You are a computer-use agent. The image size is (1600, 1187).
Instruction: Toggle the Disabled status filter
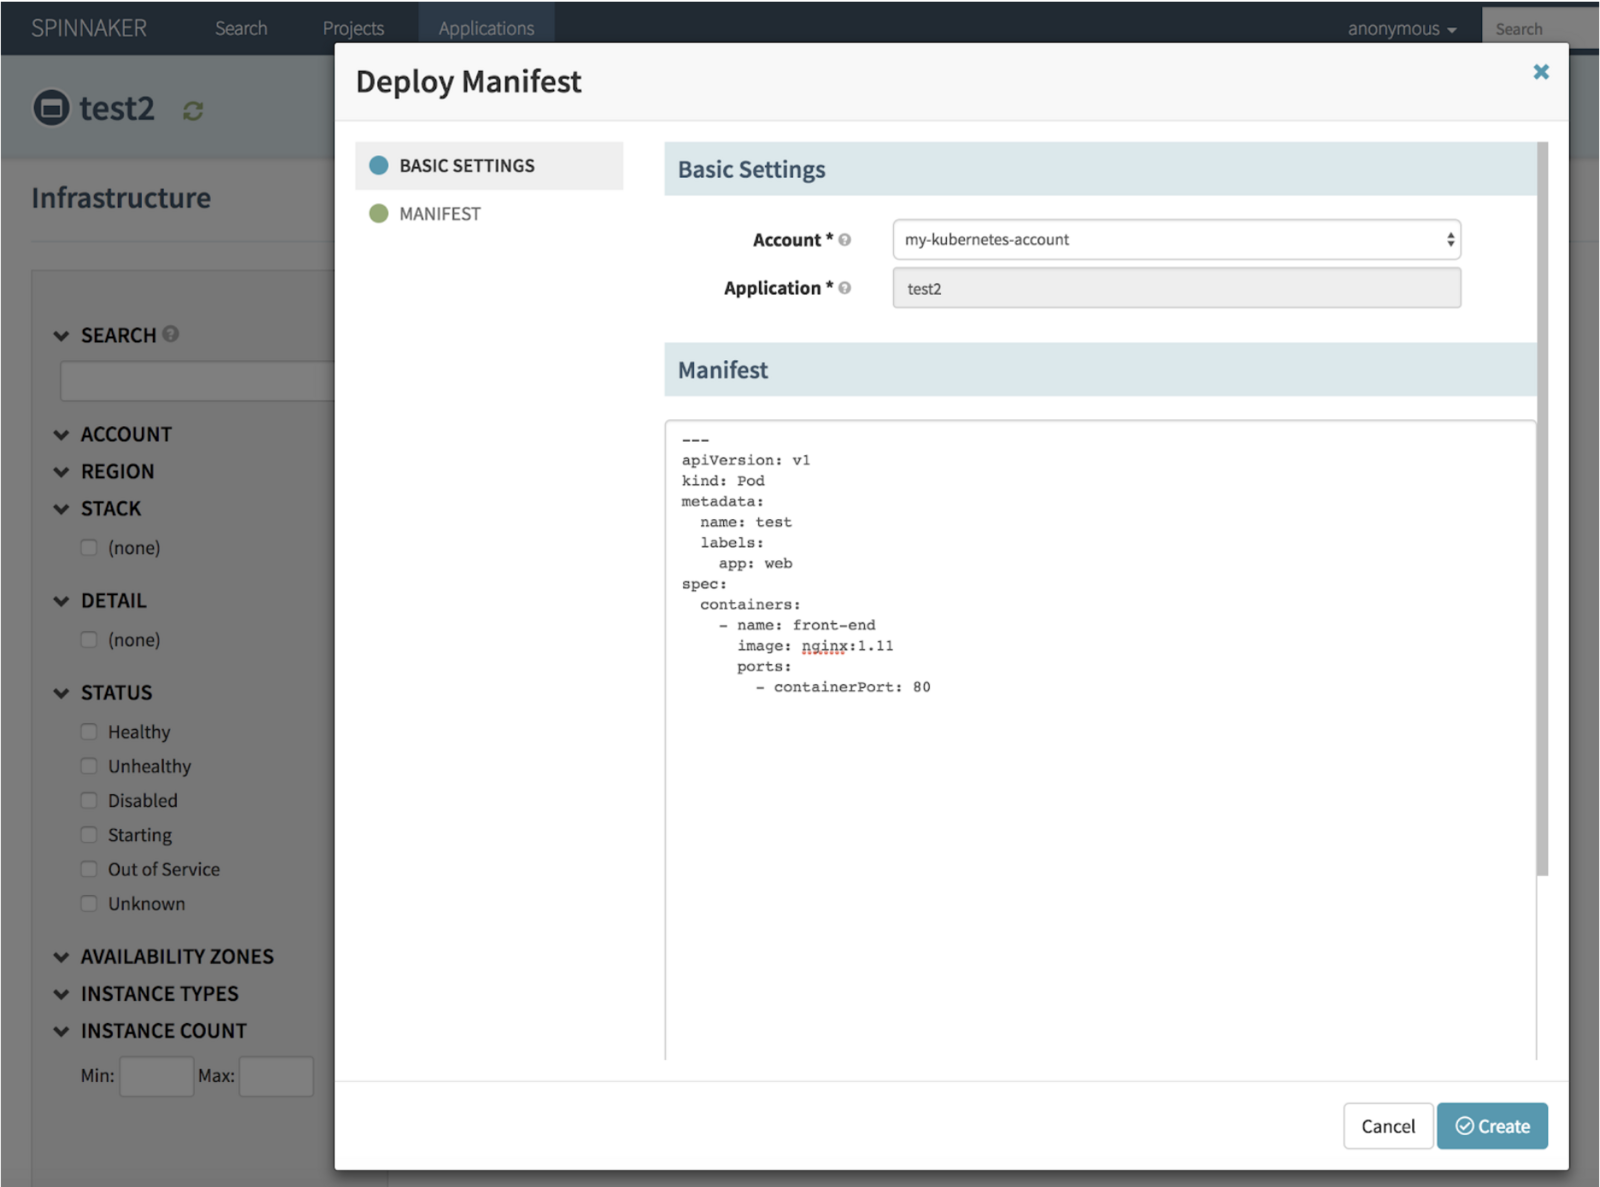[x=89, y=800]
